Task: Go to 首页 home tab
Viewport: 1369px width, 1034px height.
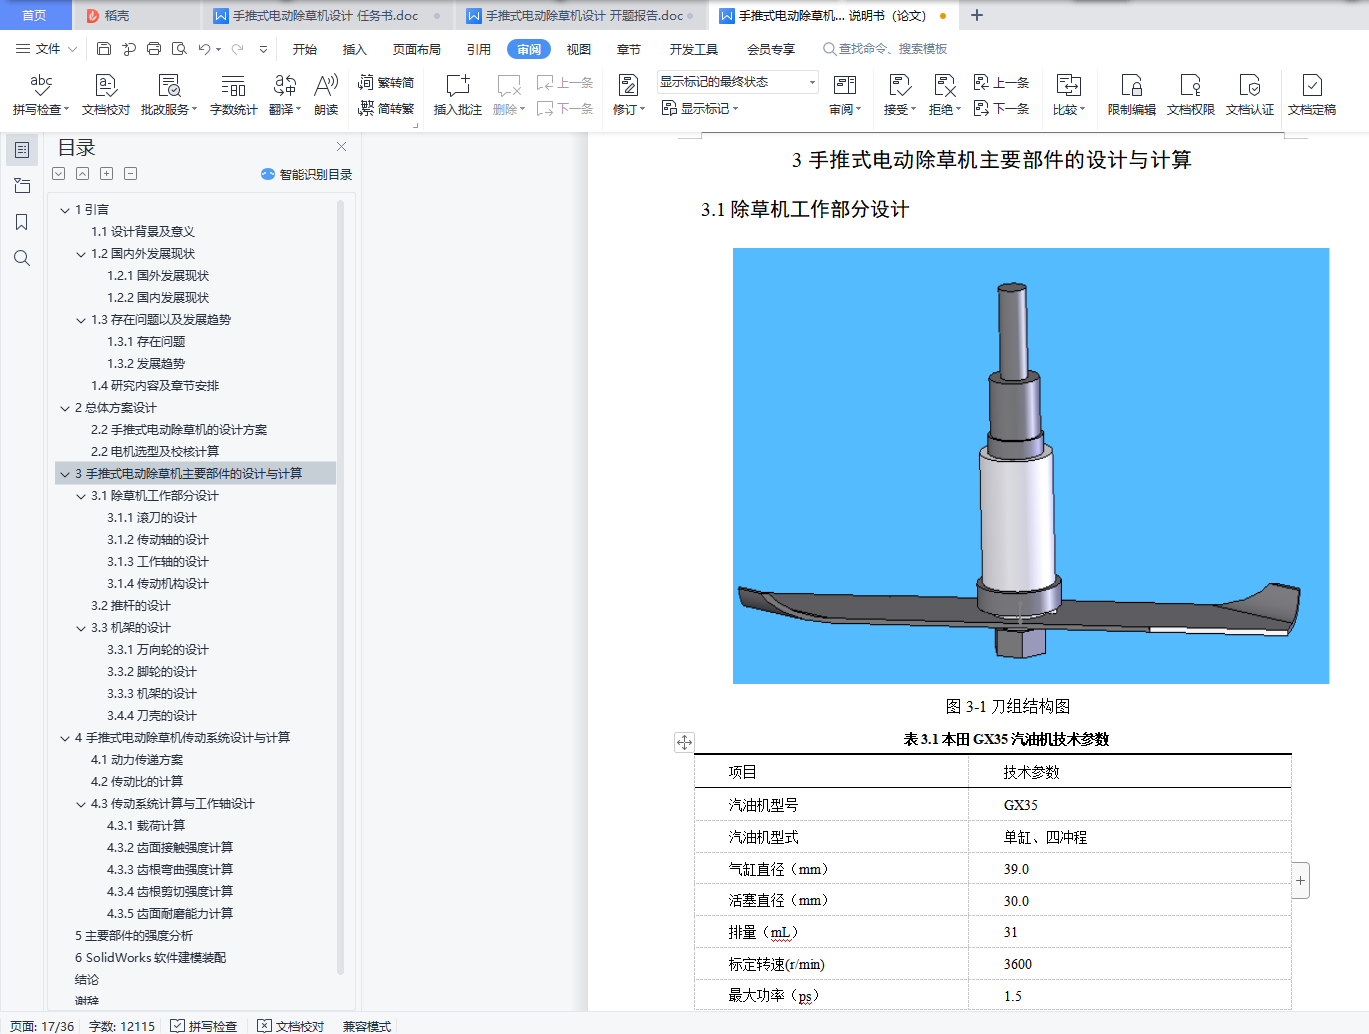Action: pos(35,16)
